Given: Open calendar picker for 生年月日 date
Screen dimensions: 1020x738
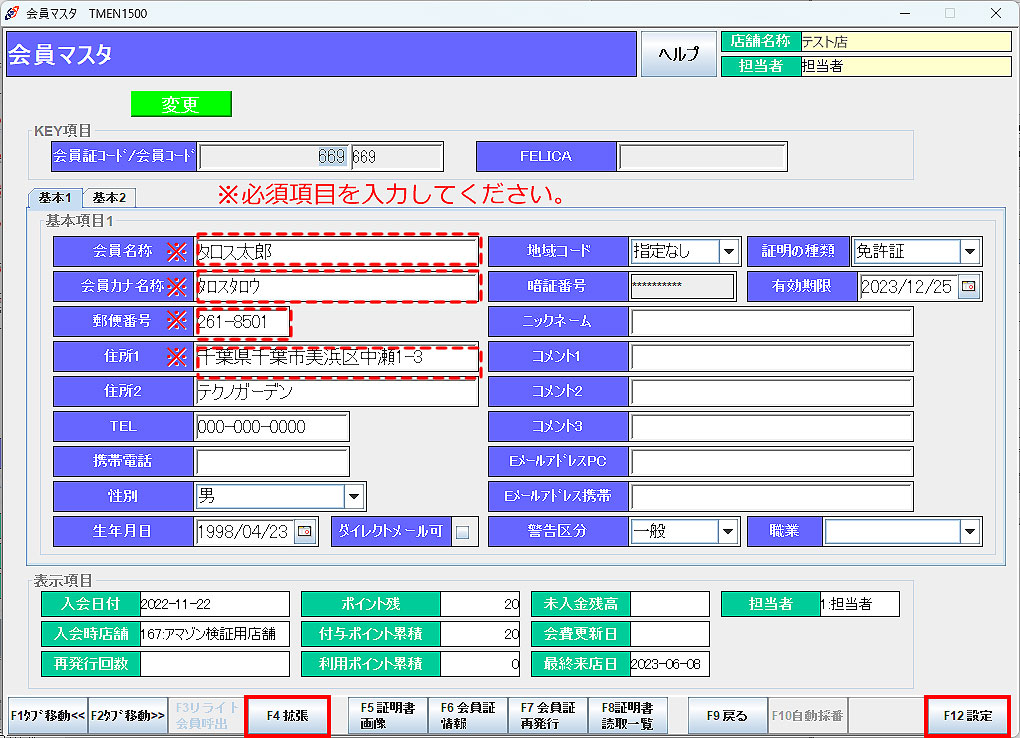Looking at the screenshot, I should point(304,531).
